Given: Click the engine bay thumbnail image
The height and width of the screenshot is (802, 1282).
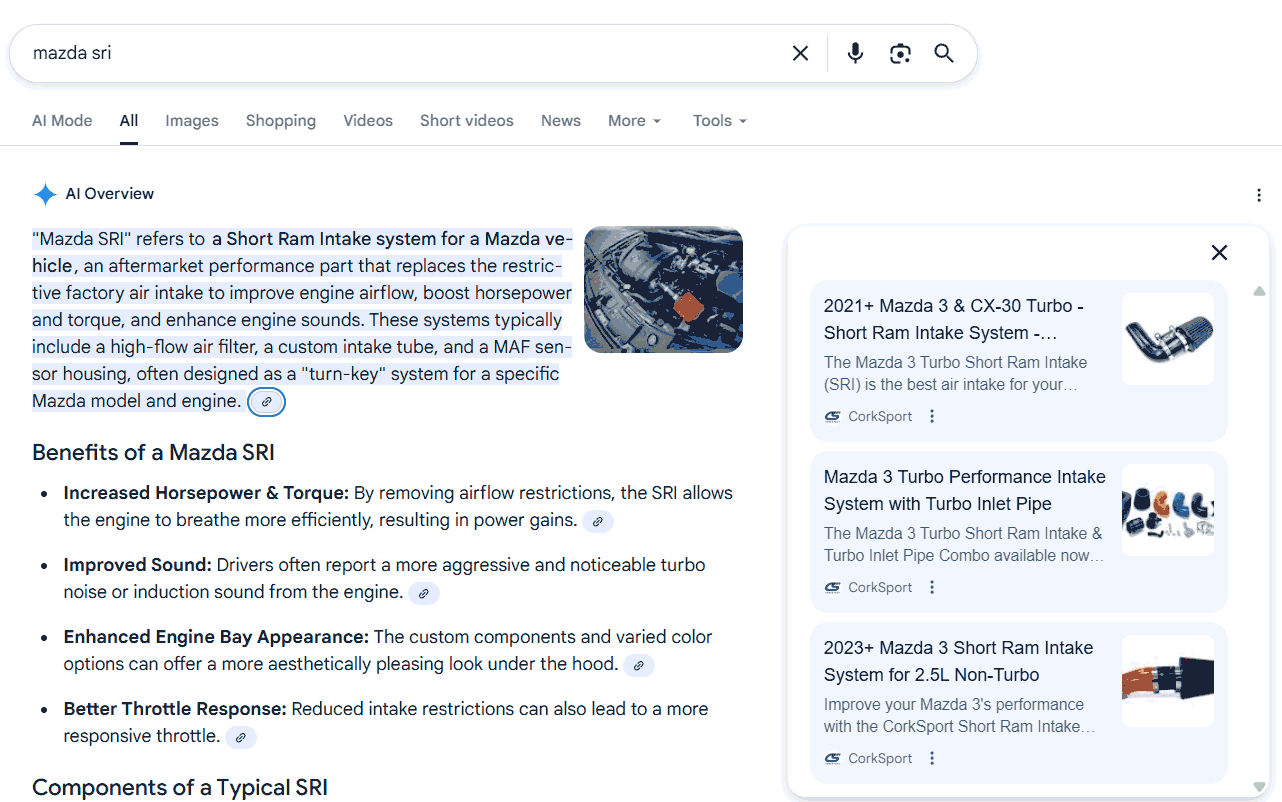Looking at the screenshot, I should [x=663, y=290].
